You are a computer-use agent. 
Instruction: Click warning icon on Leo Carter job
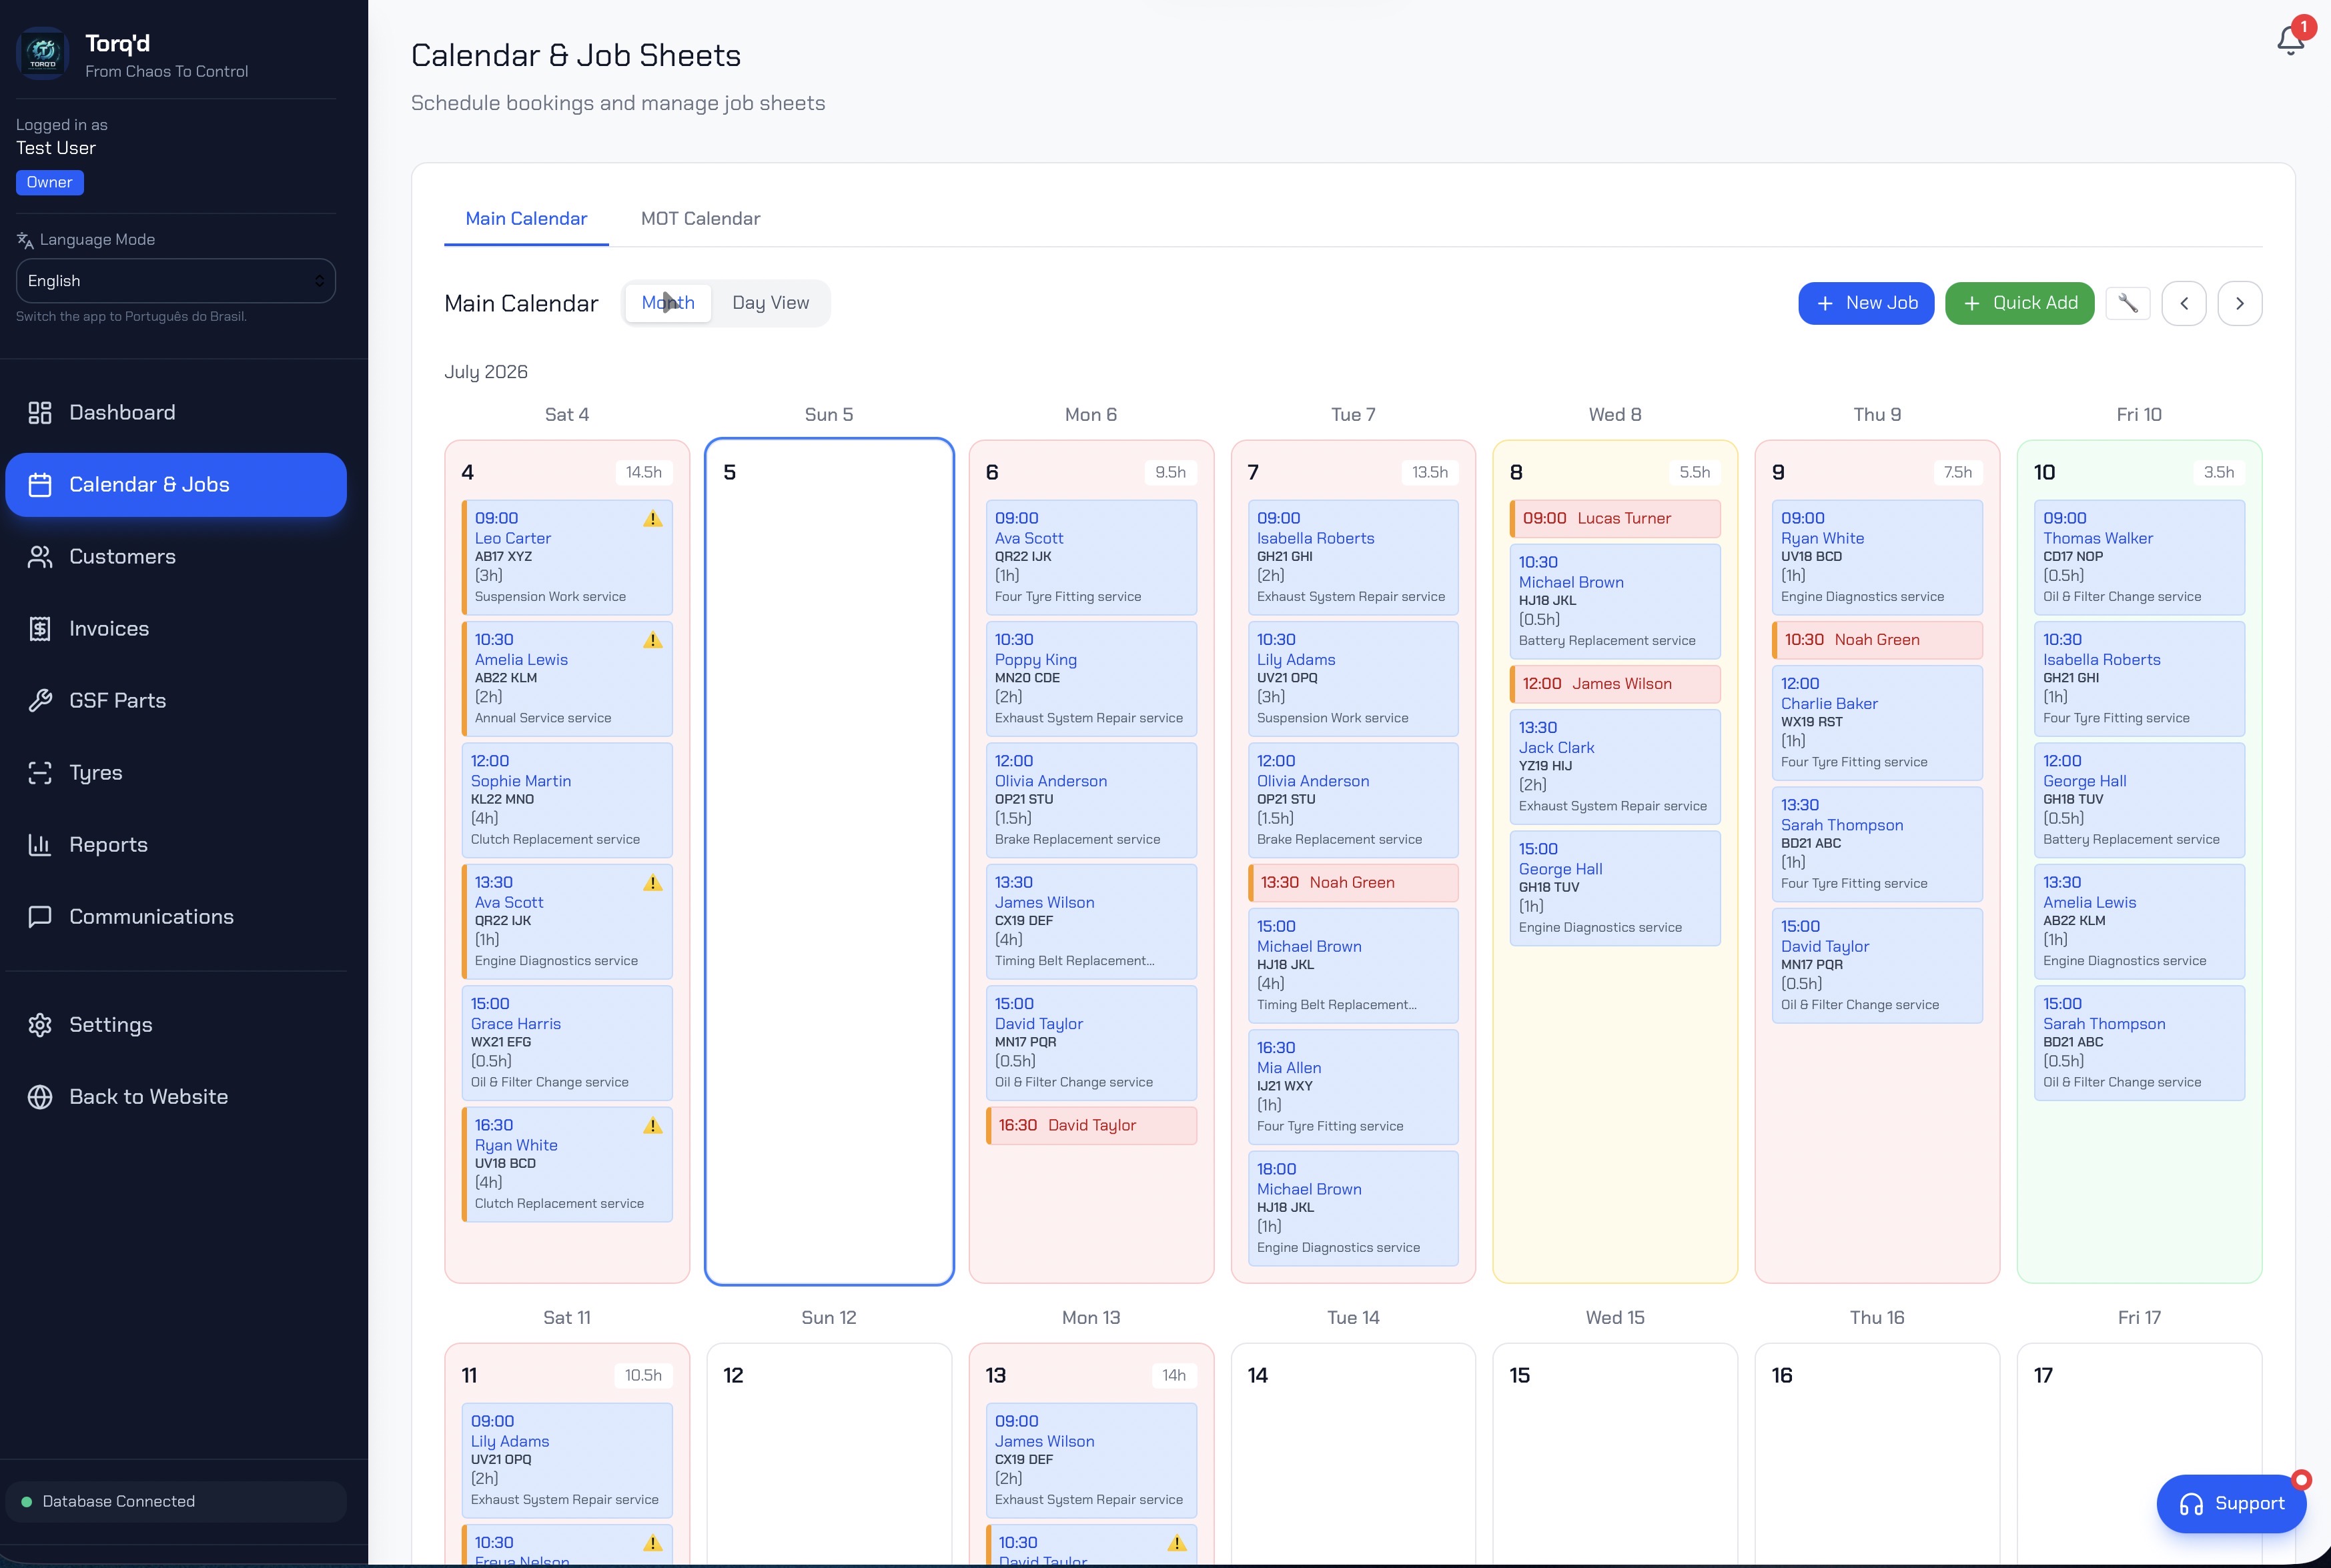[653, 519]
